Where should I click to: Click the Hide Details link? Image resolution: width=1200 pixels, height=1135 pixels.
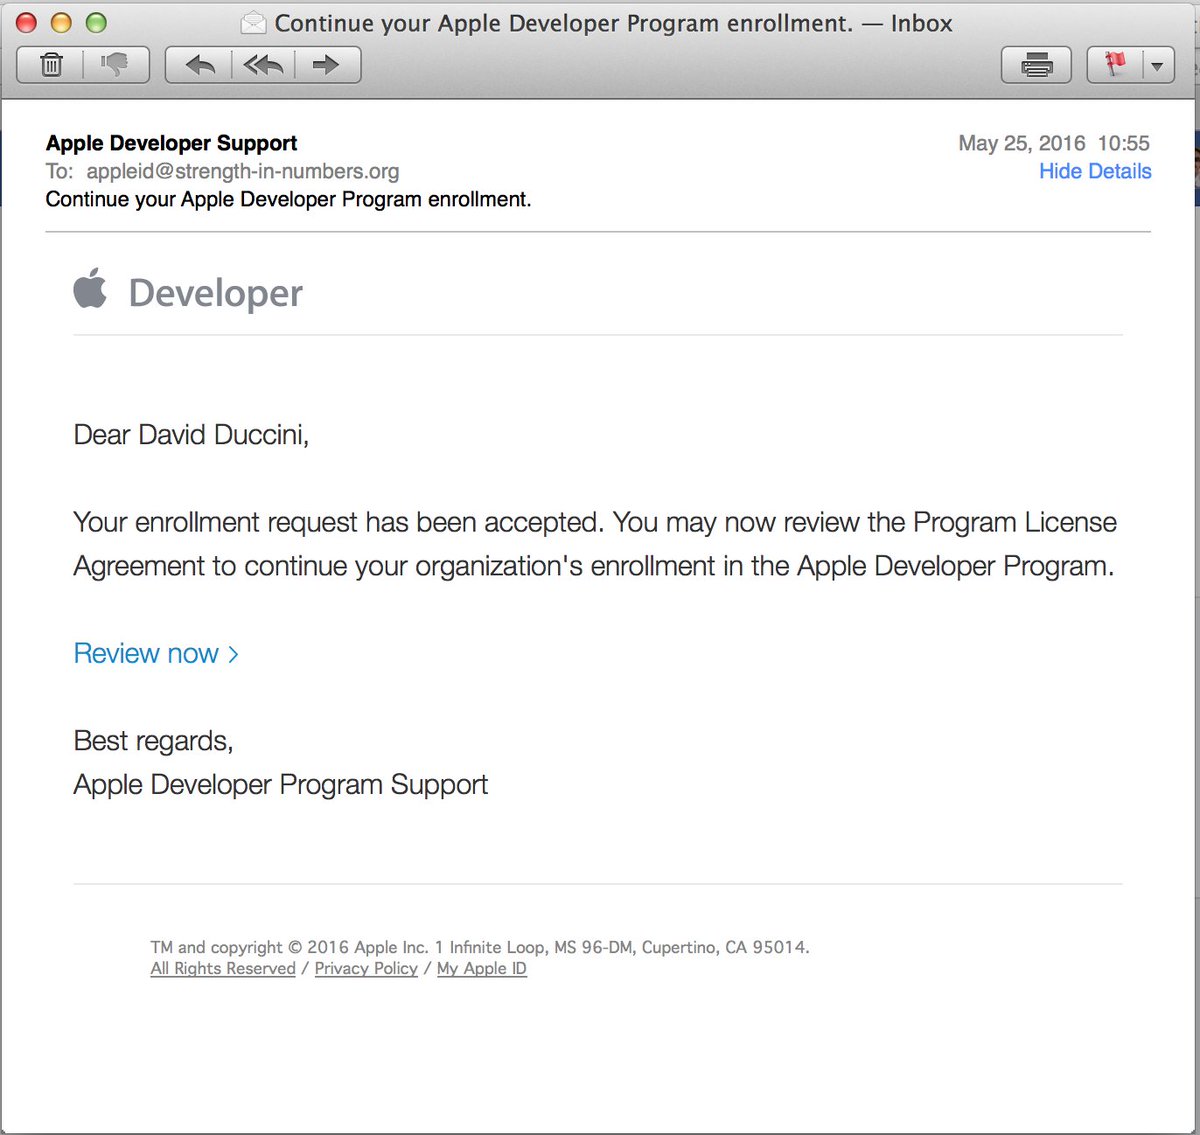[1095, 171]
